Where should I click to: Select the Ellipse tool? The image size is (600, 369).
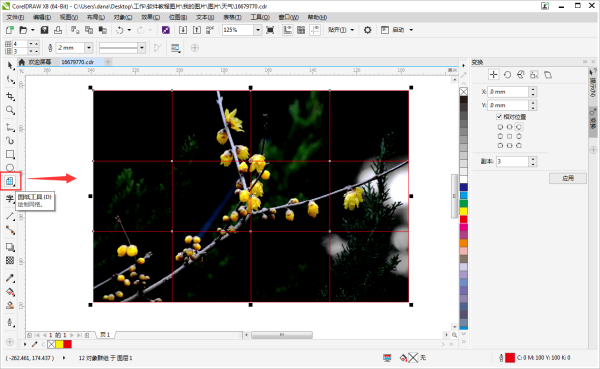tap(10, 167)
